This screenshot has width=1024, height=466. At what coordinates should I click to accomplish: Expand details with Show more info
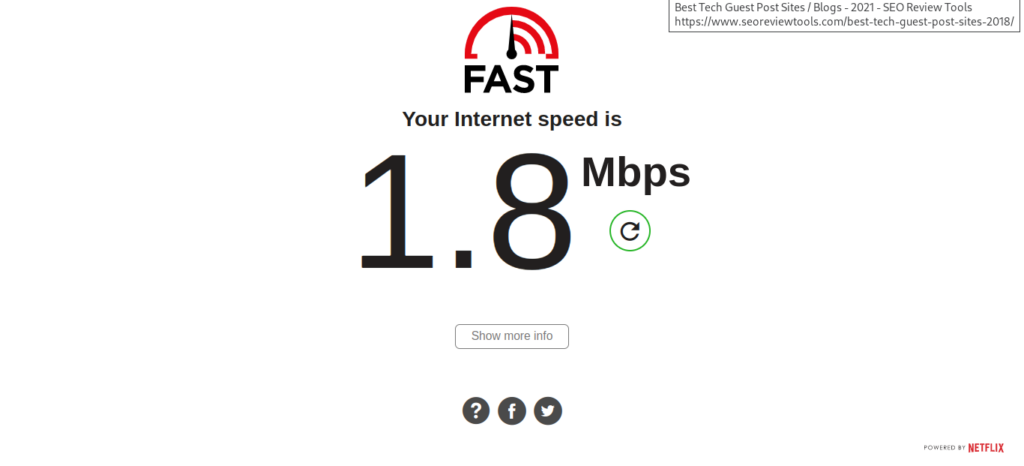click(x=512, y=336)
